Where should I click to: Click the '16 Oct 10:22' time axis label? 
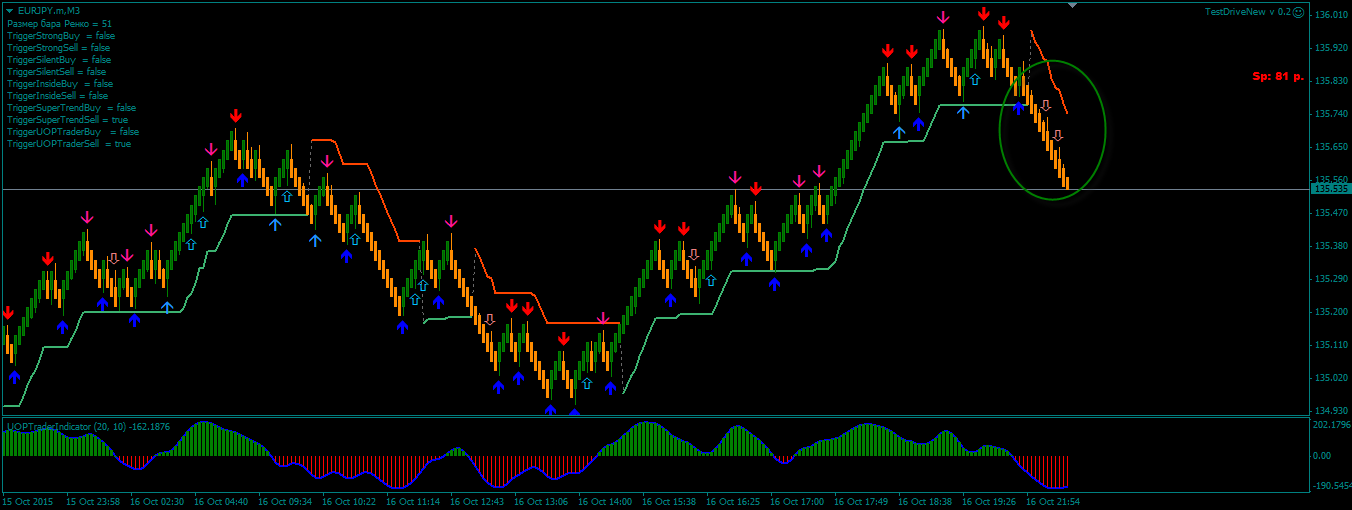pyautogui.click(x=349, y=501)
